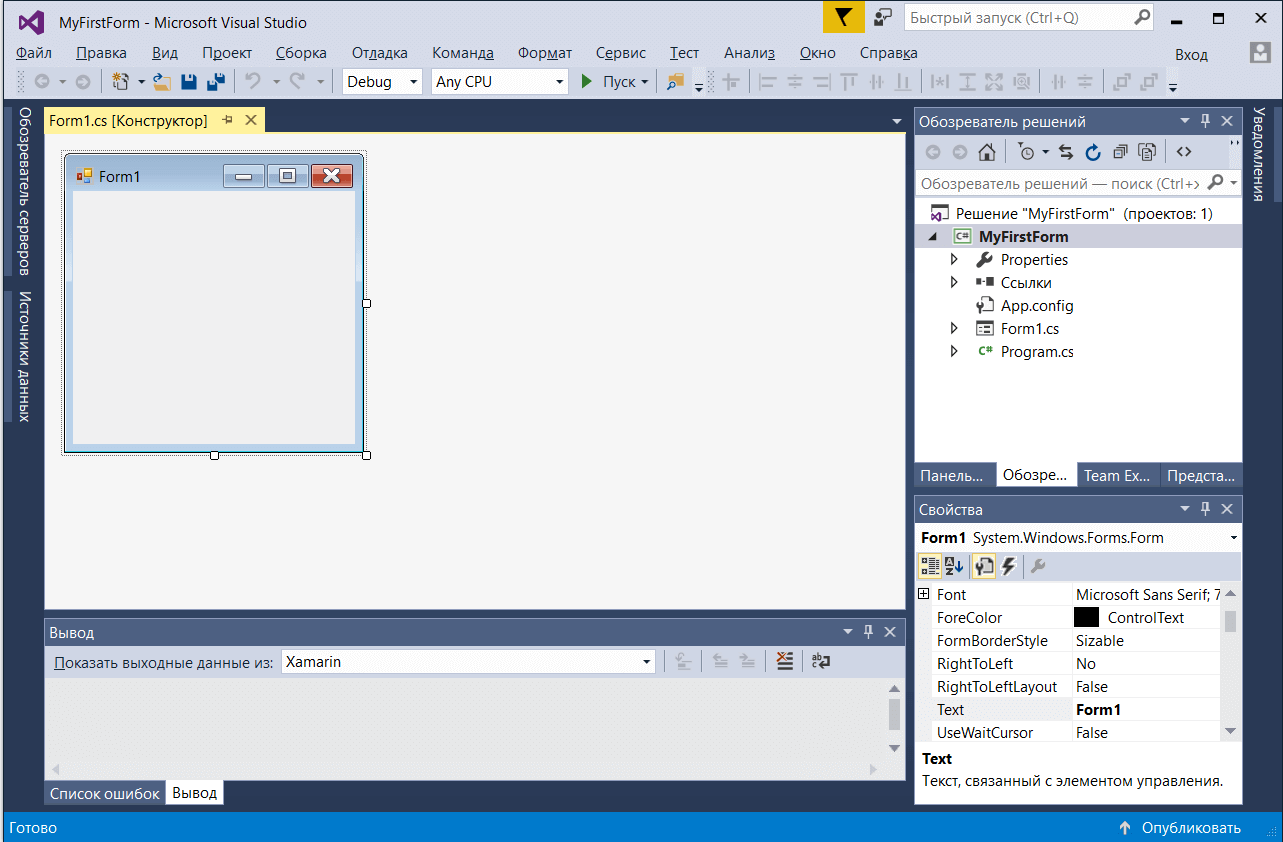Toggle Categorized view in Properties panel

(930, 567)
